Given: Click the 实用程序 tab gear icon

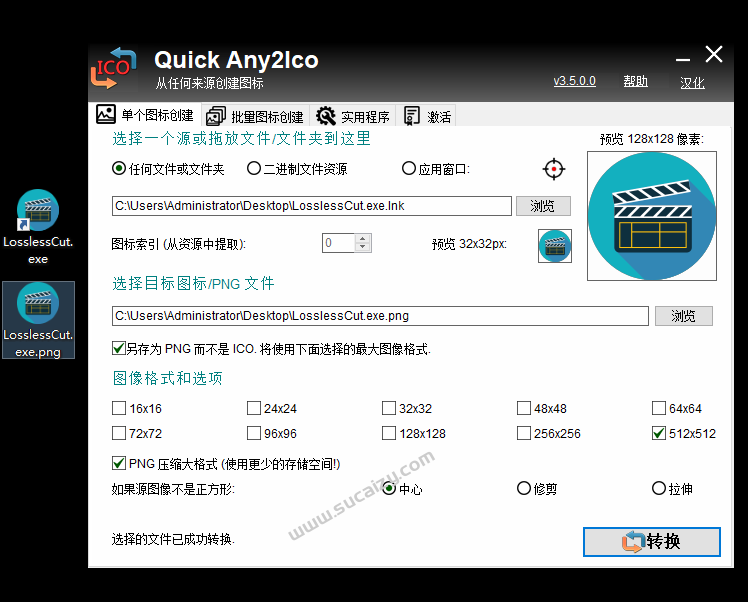Looking at the screenshot, I should click(x=326, y=116).
